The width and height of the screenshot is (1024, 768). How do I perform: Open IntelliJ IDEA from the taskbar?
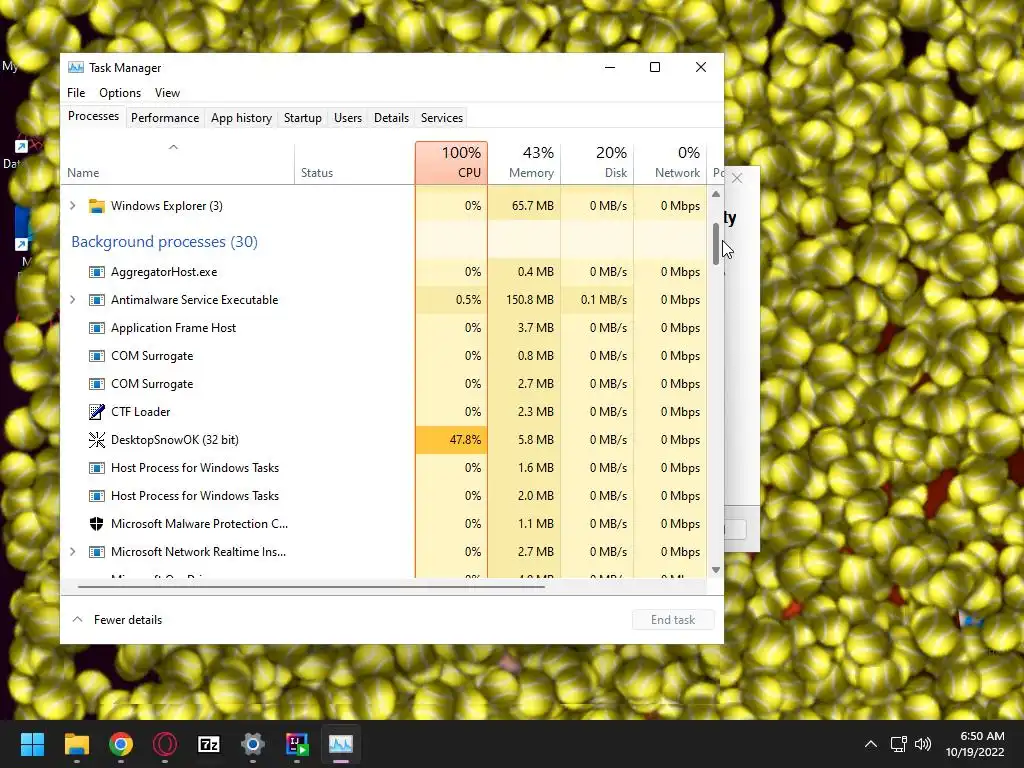tap(297, 744)
